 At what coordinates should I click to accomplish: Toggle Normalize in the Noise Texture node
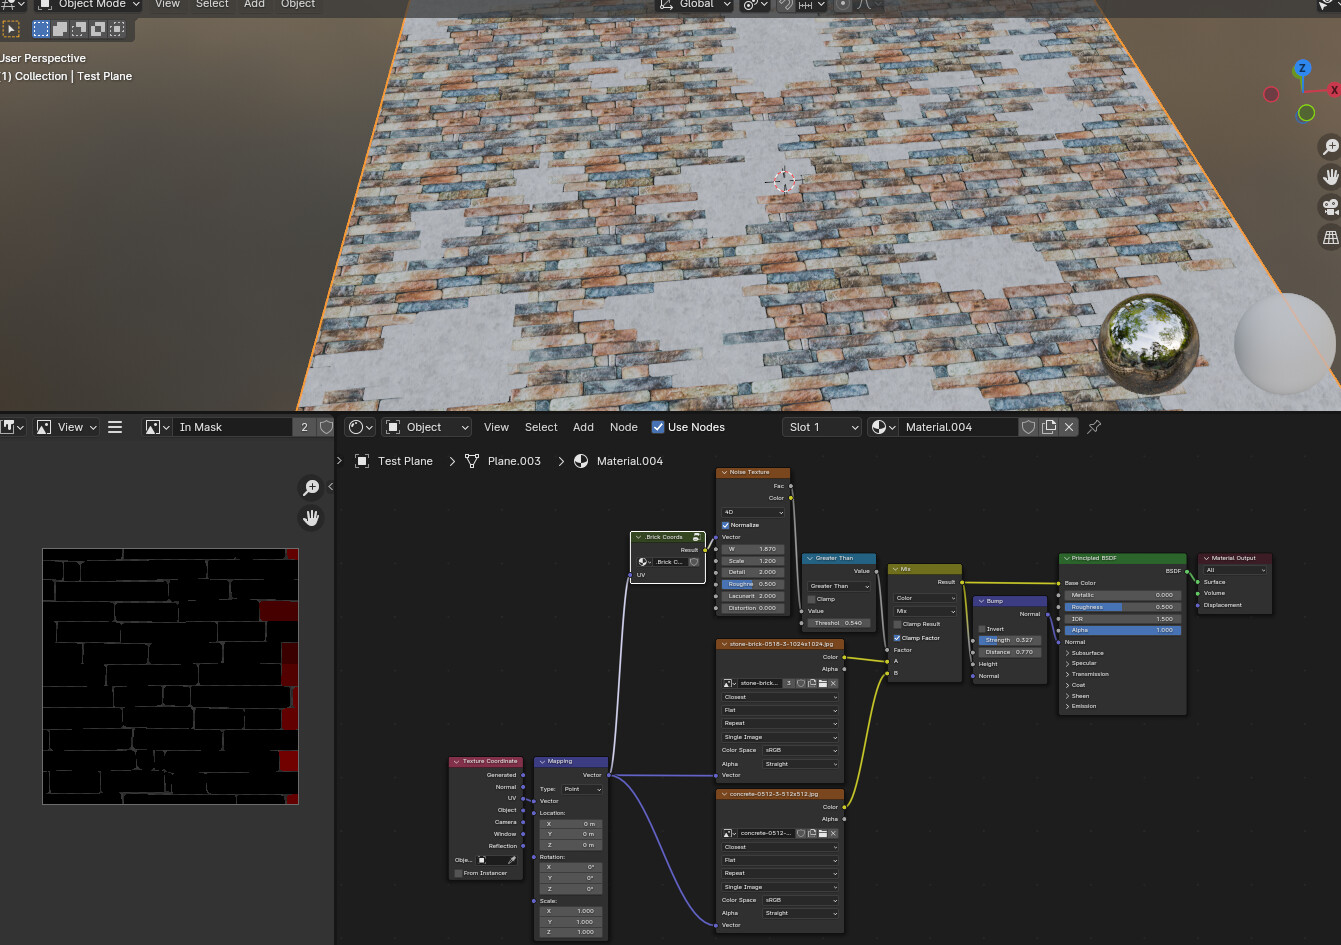726,525
